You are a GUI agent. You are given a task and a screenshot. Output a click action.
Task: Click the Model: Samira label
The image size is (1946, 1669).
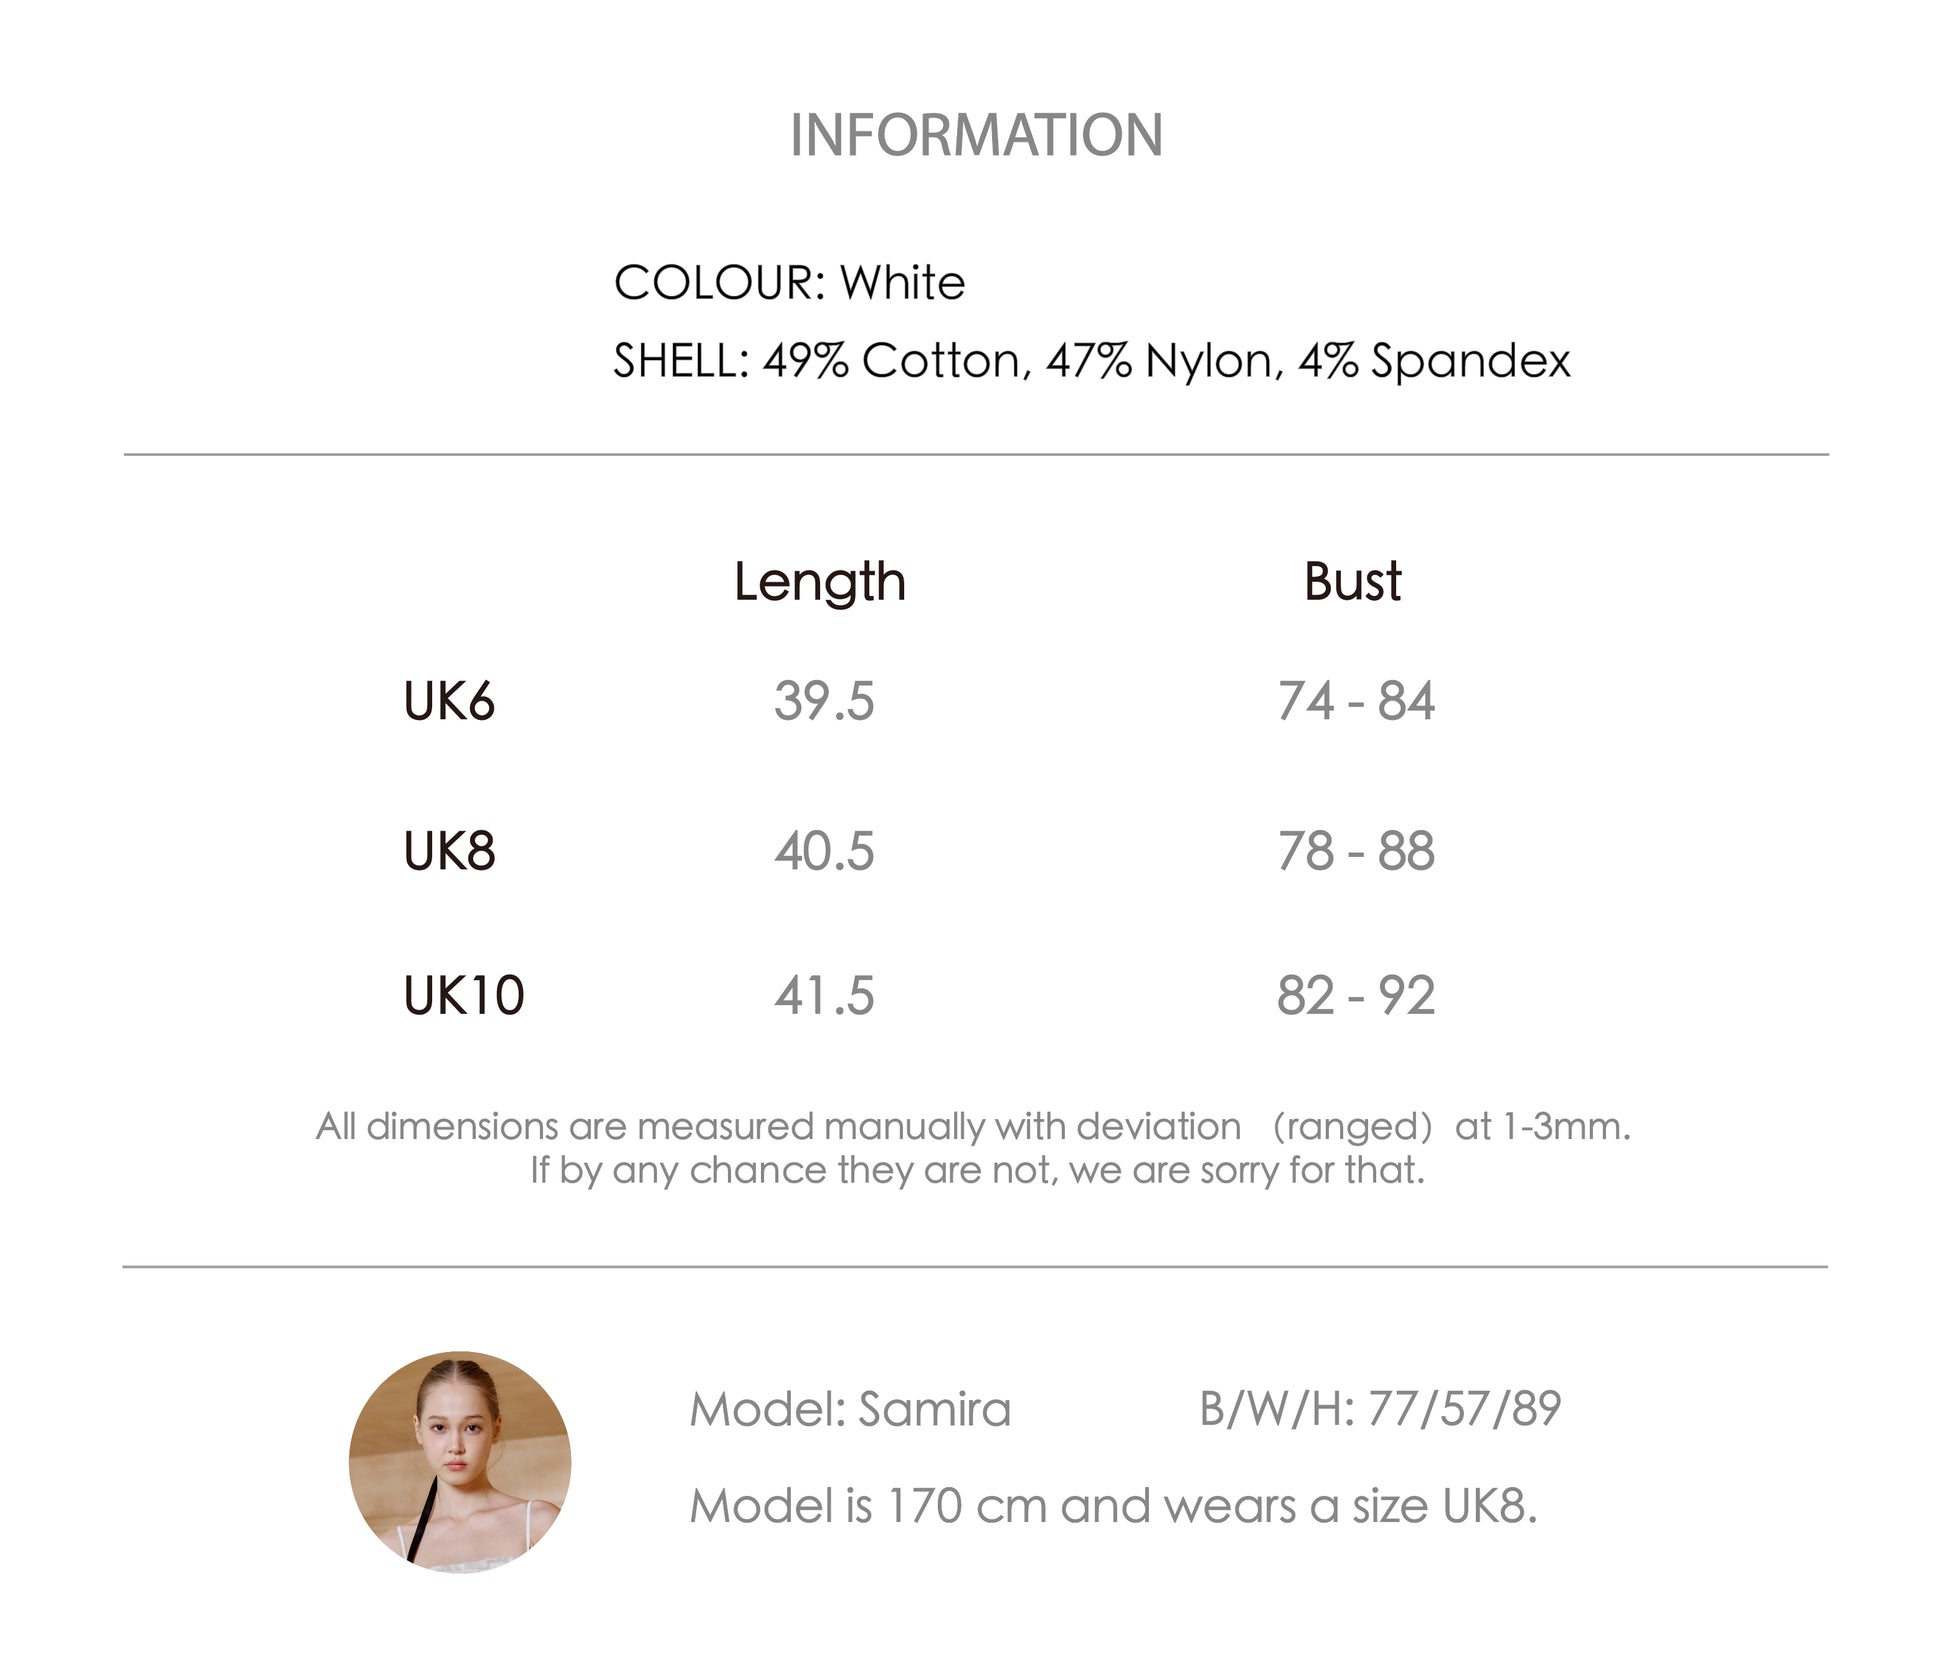click(850, 1410)
